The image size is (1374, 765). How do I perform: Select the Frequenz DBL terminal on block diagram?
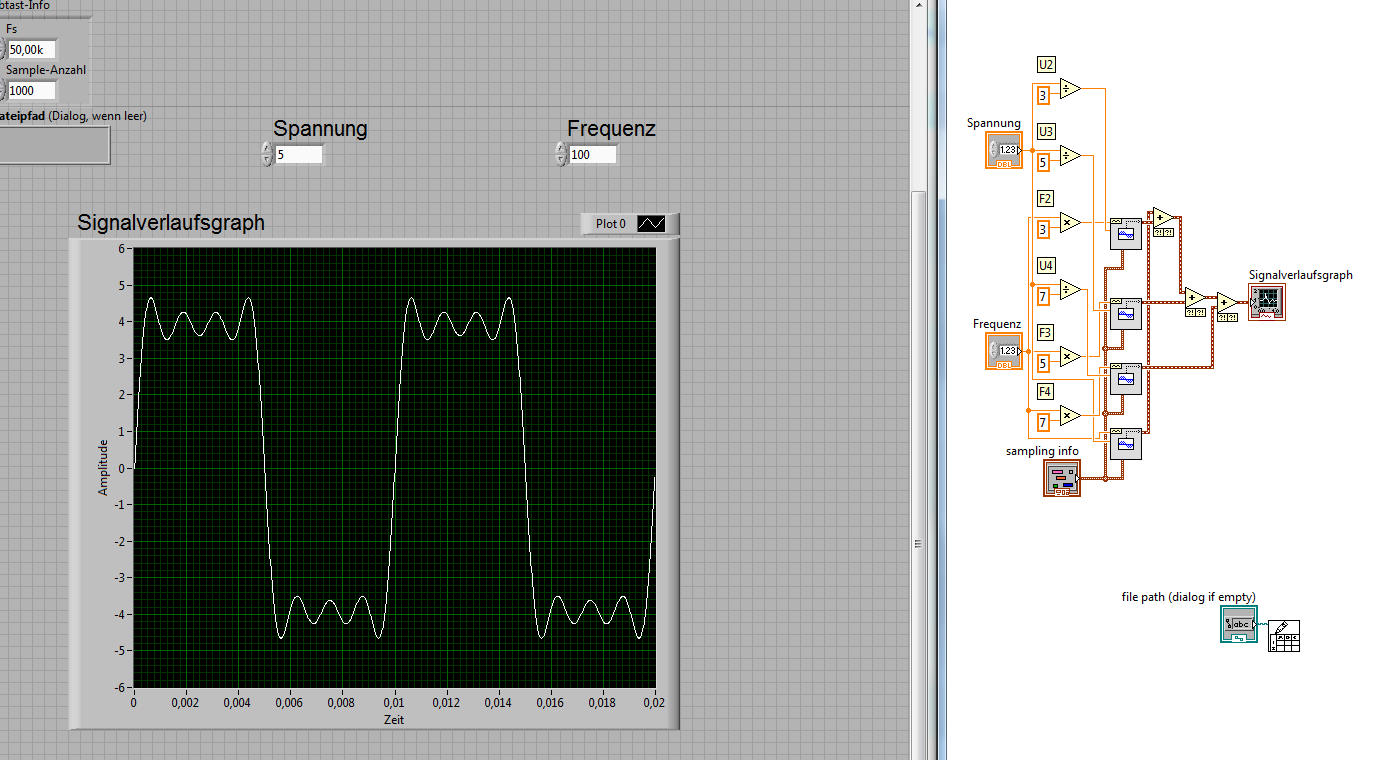(x=1004, y=351)
